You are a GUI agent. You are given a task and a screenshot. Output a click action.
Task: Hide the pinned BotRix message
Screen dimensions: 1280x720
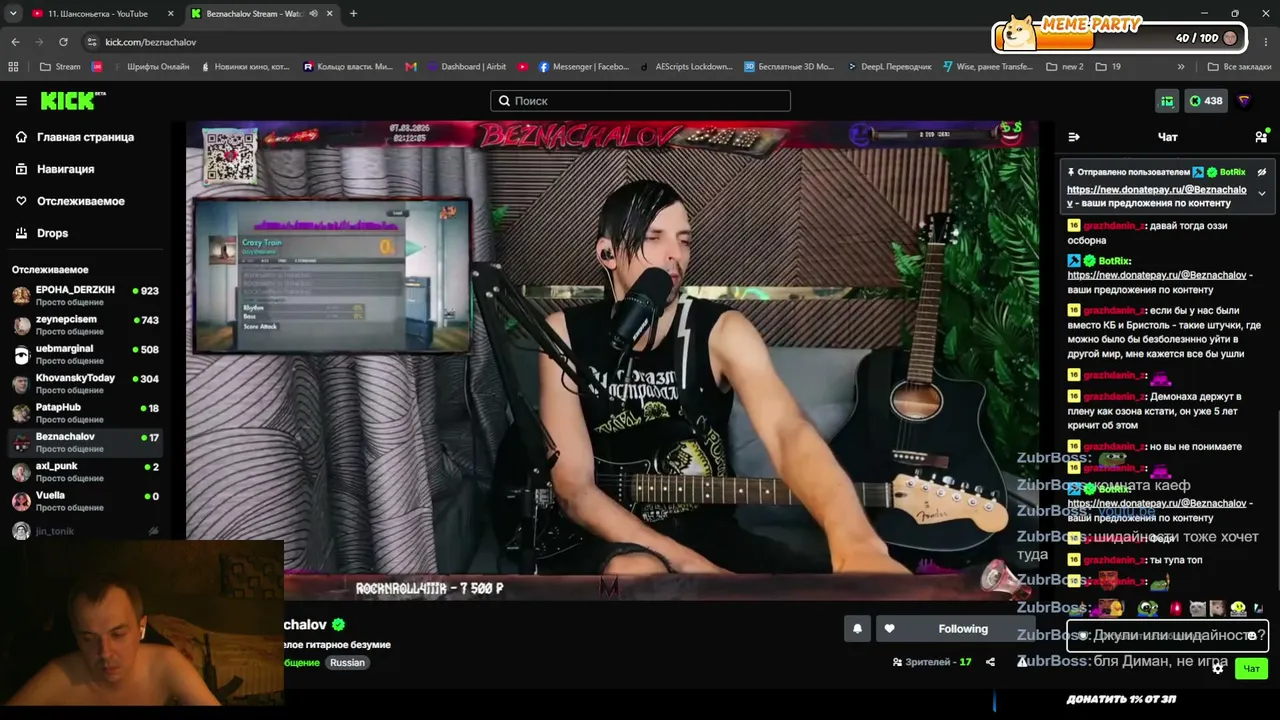pyautogui.click(x=1261, y=172)
